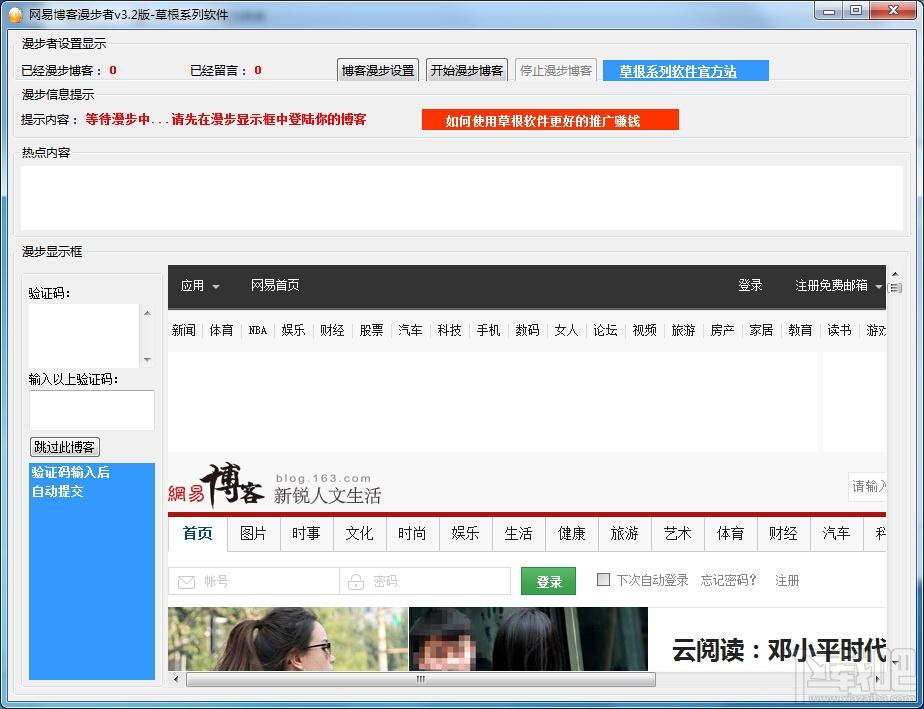Click 验证码 box scroll down arrow
Screen dimensions: 924x709
click(x=147, y=360)
